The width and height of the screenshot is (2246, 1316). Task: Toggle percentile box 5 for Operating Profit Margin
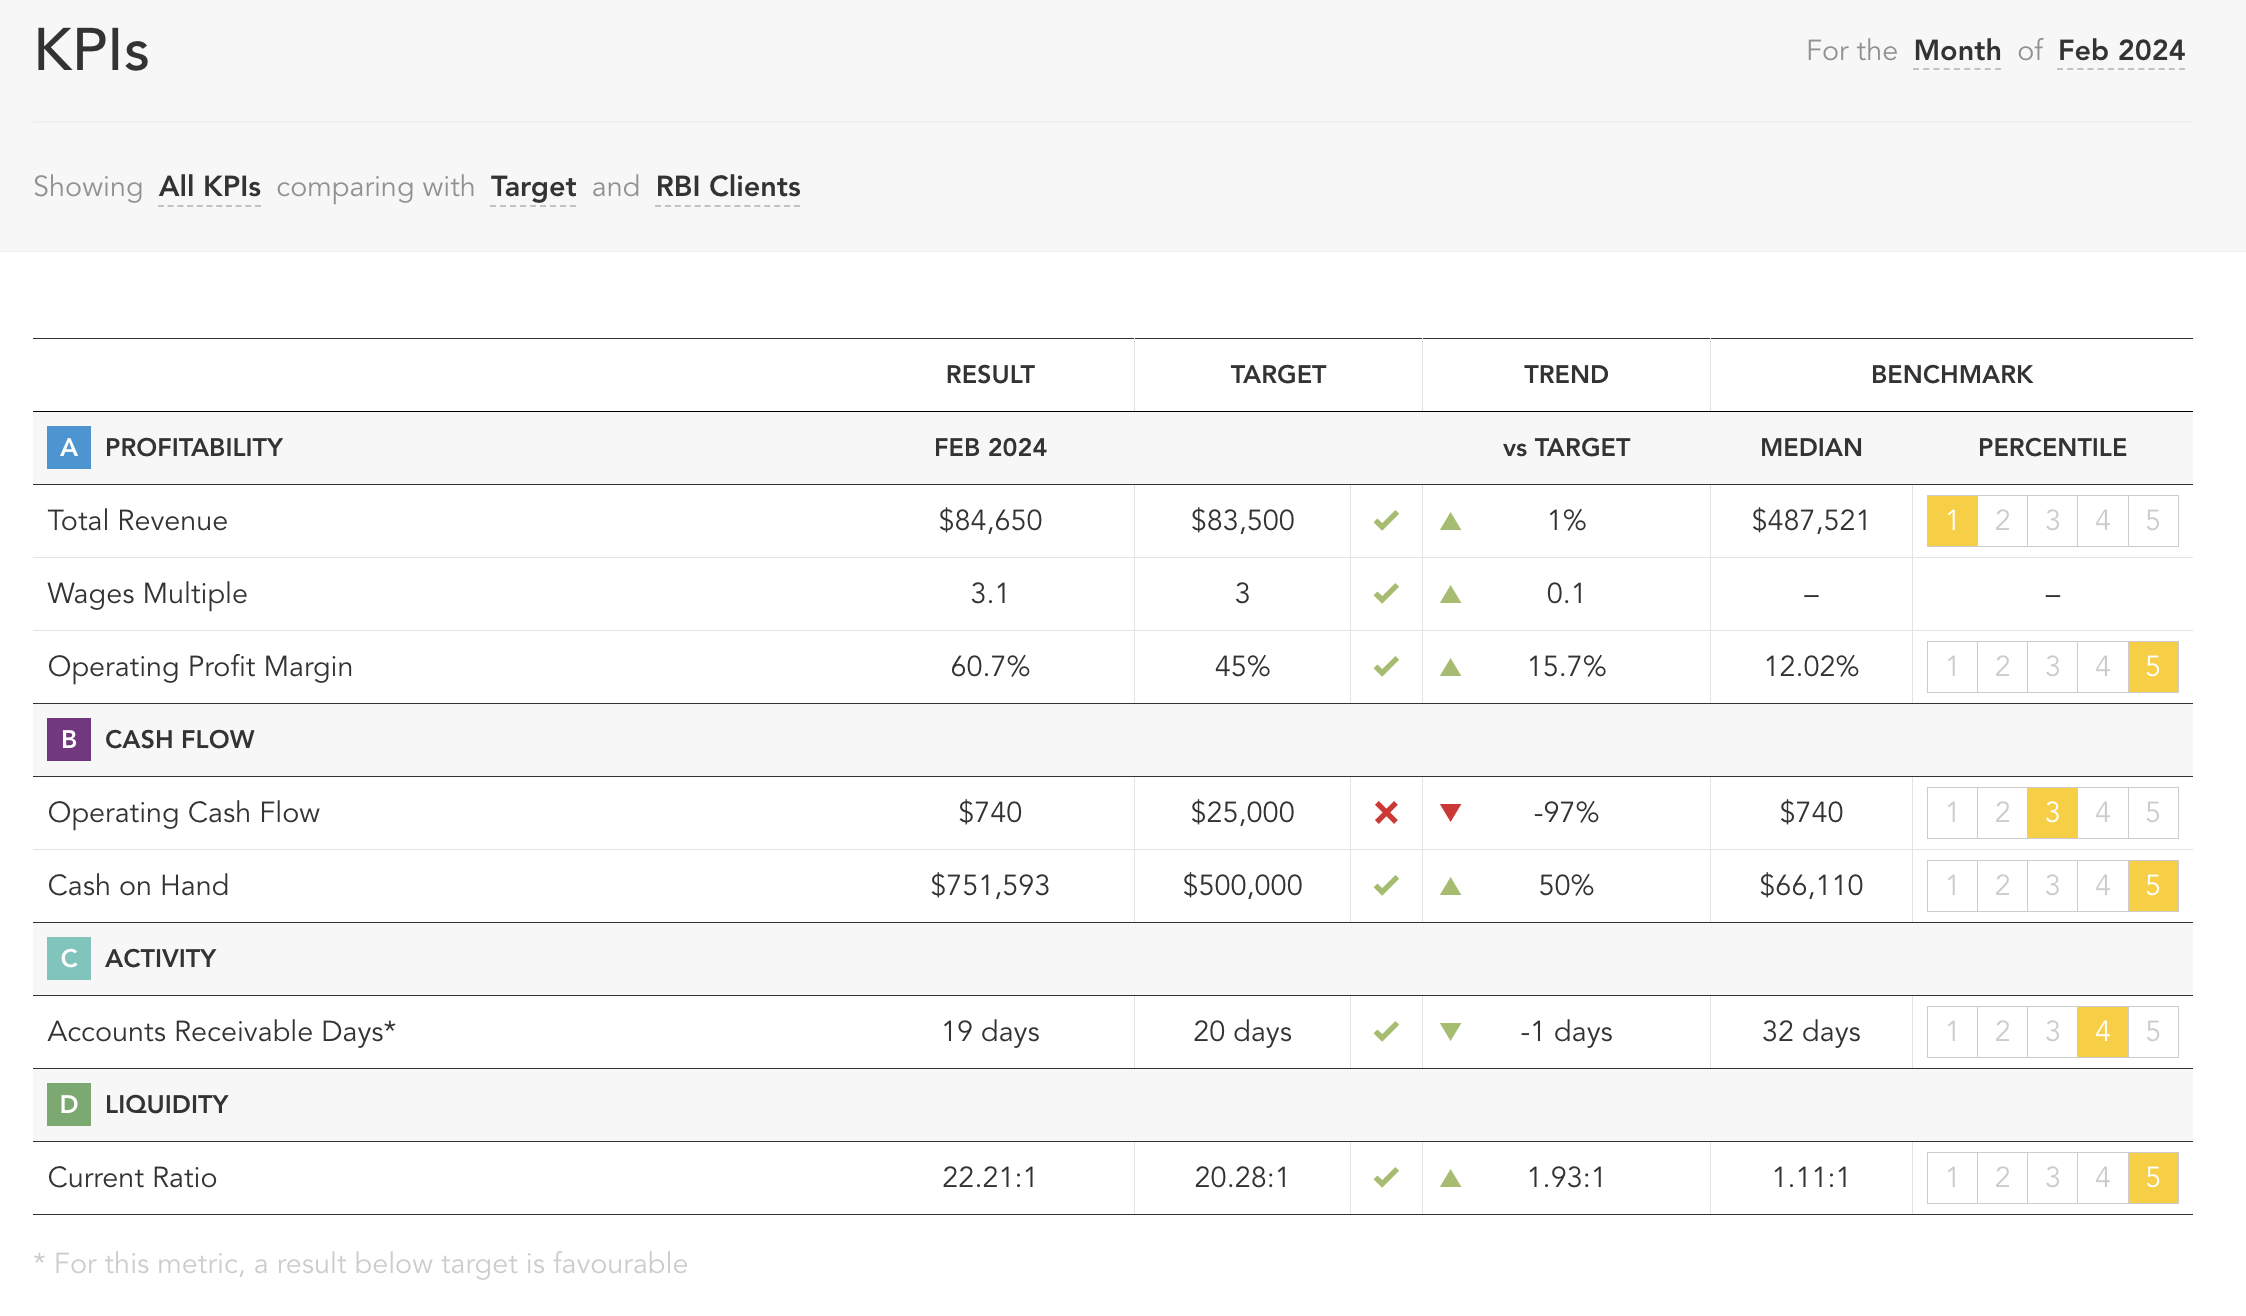[x=2154, y=666]
